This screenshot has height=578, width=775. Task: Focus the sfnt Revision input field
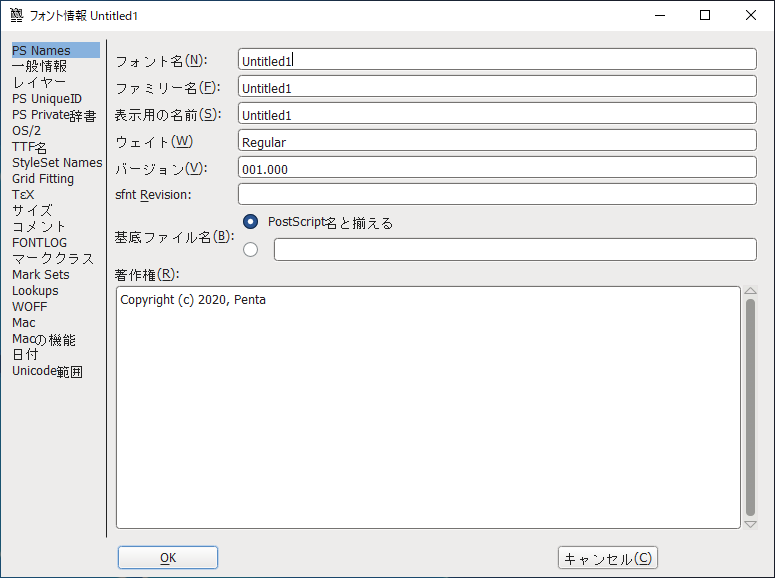point(497,194)
